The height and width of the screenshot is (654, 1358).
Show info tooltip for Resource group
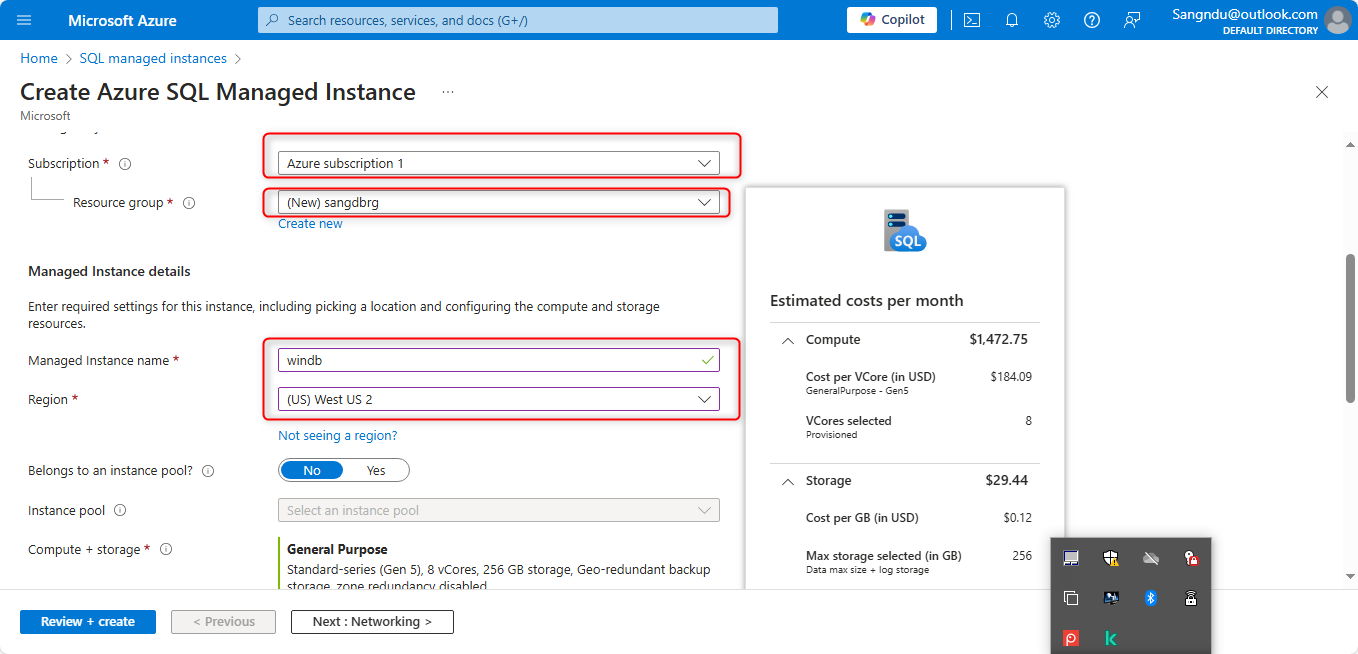coord(189,203)
